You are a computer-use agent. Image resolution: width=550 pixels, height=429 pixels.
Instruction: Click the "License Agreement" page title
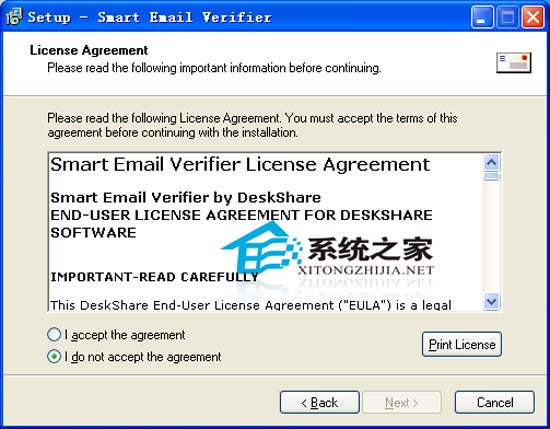(x=89, y=50)
